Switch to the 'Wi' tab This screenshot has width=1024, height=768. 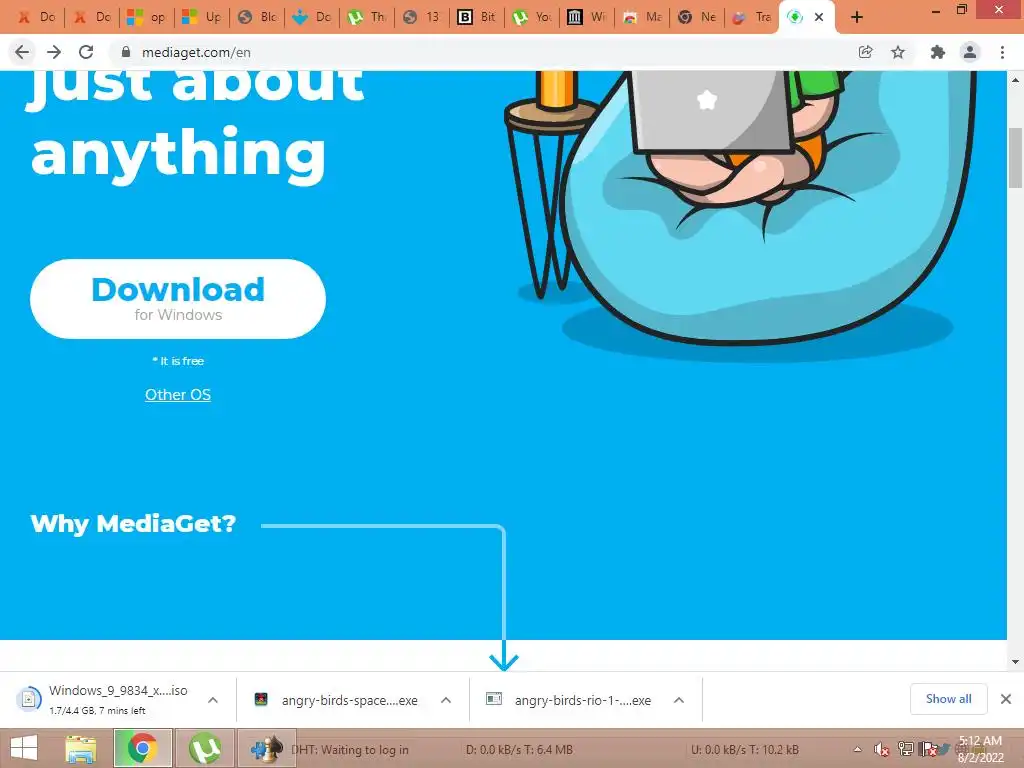click(585, 18)
